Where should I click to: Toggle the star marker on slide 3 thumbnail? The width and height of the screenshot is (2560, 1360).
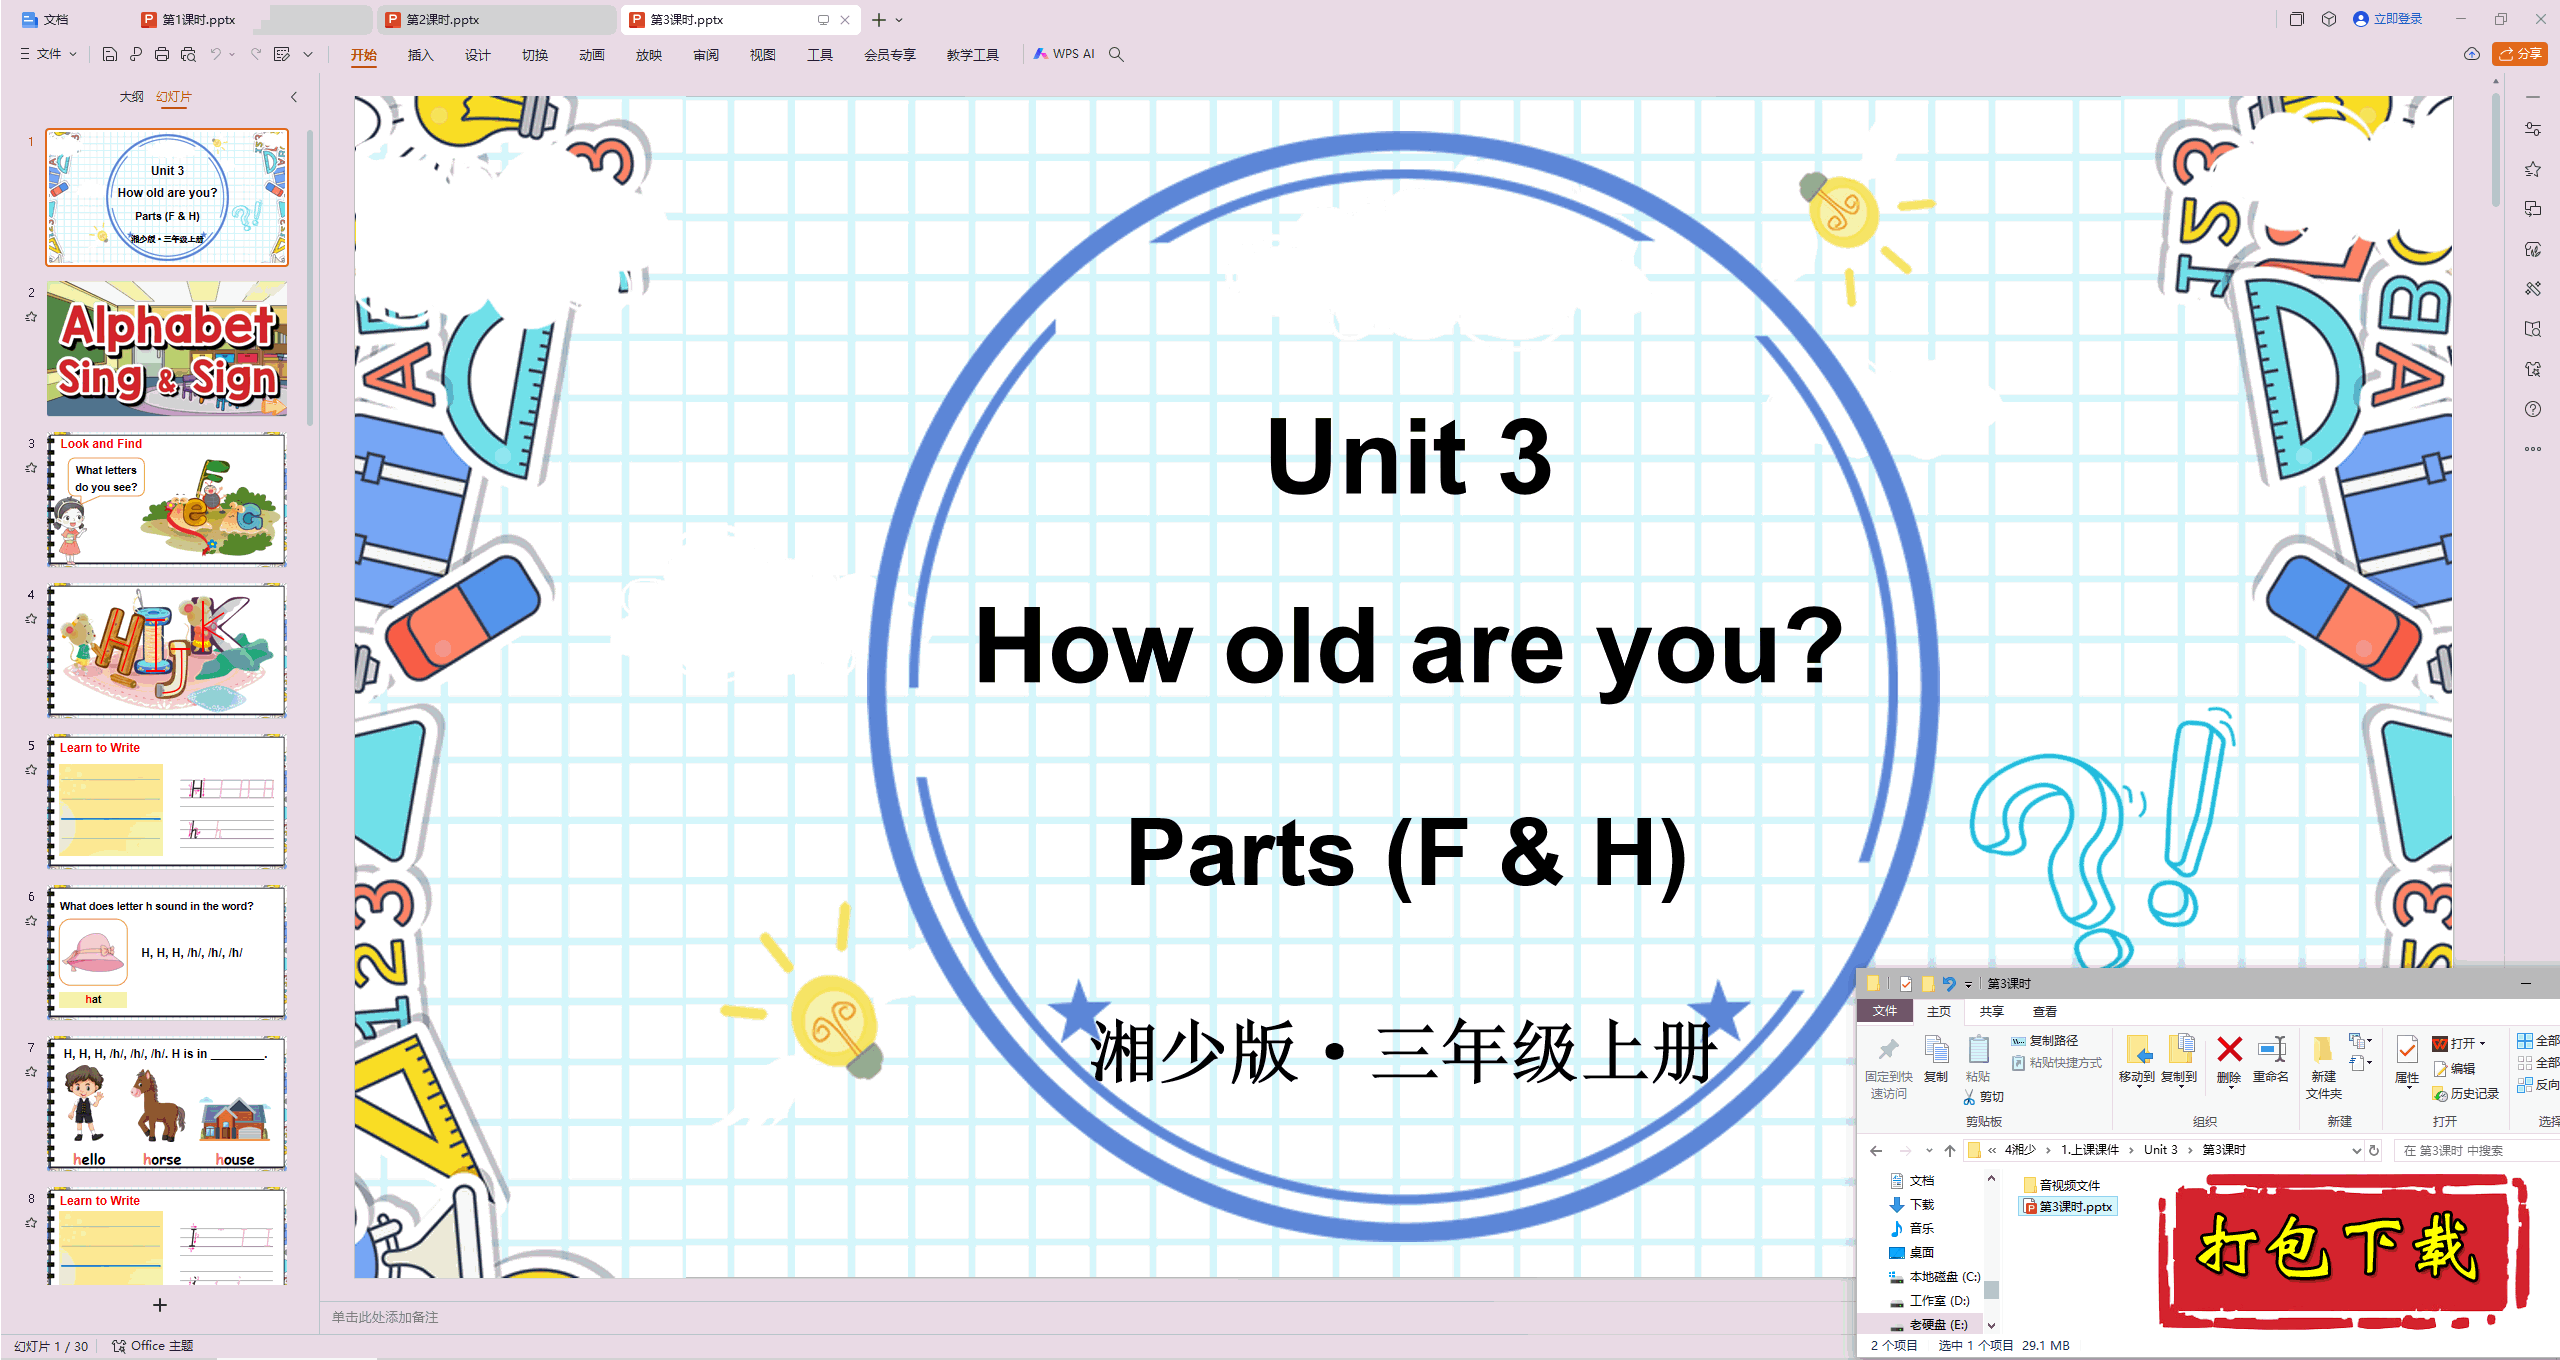(x=31, y=467)
